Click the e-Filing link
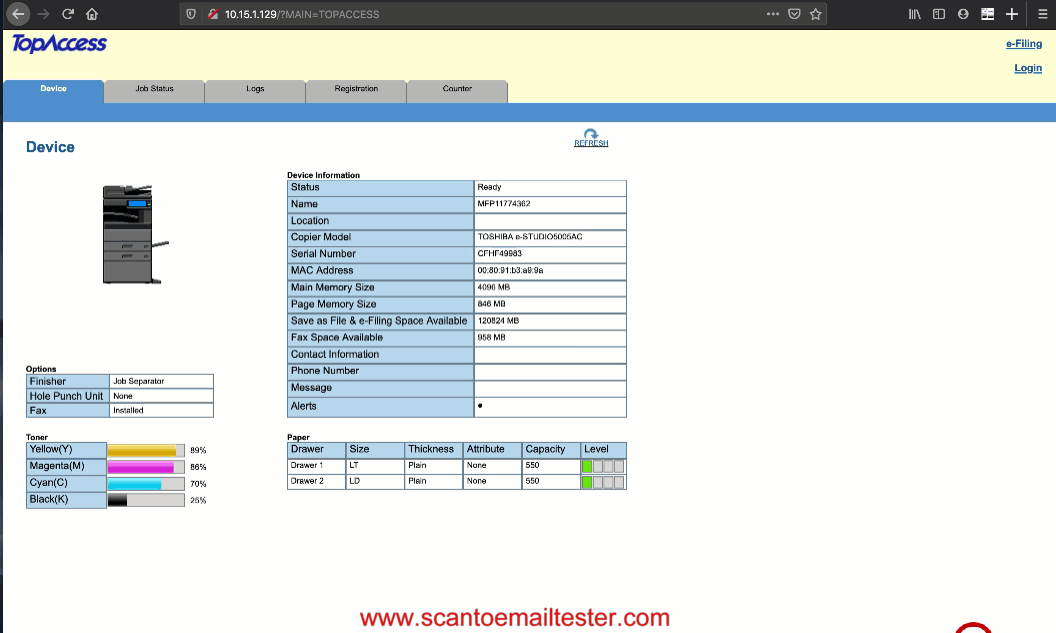The image size is (1056, 633). (x=1023, y=44)
